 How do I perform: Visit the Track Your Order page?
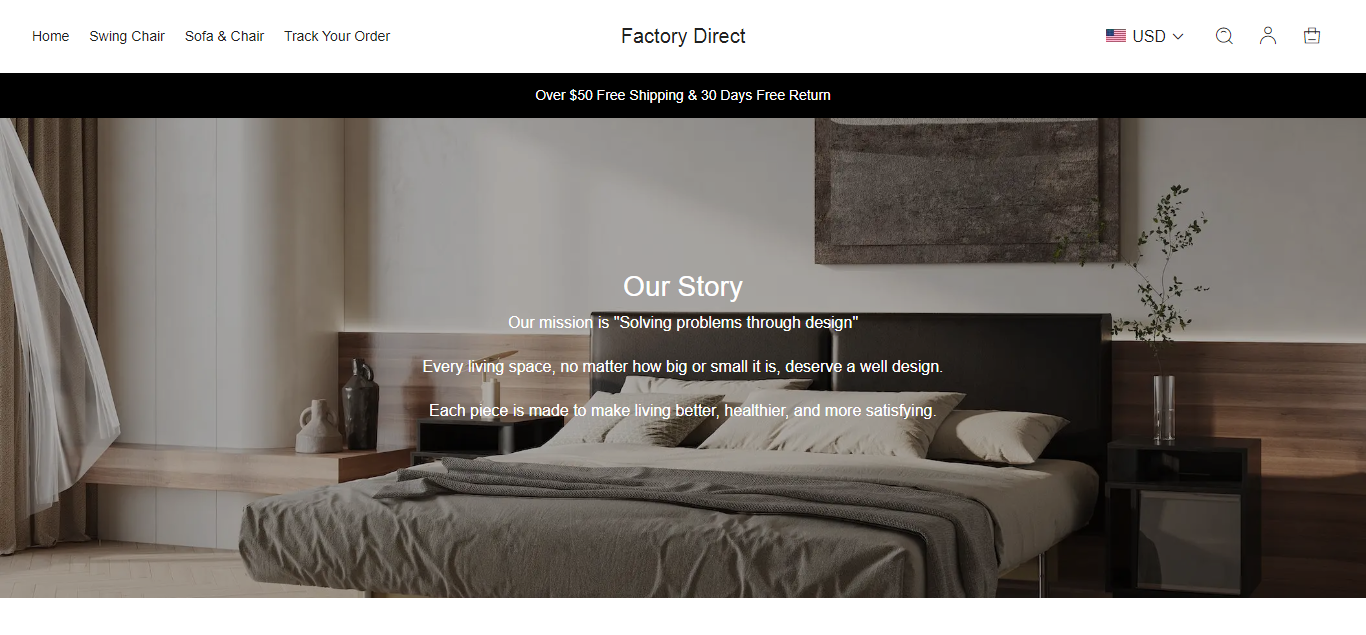337,36
